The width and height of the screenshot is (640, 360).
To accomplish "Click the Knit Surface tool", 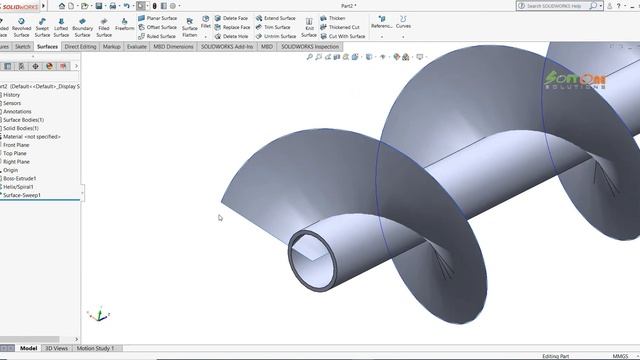I will coord(309,27).
